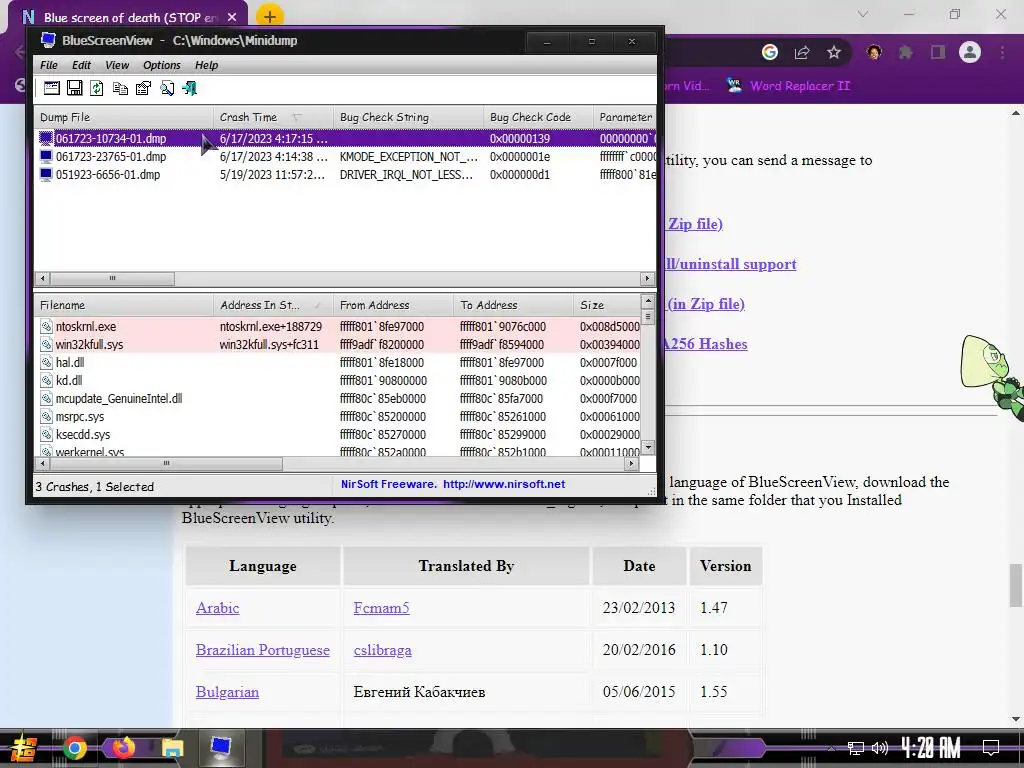Open Chrome's Extensions puzzle icon
Screen dimensions: 1024x768
pyautogui.click(x=905, y=52)
